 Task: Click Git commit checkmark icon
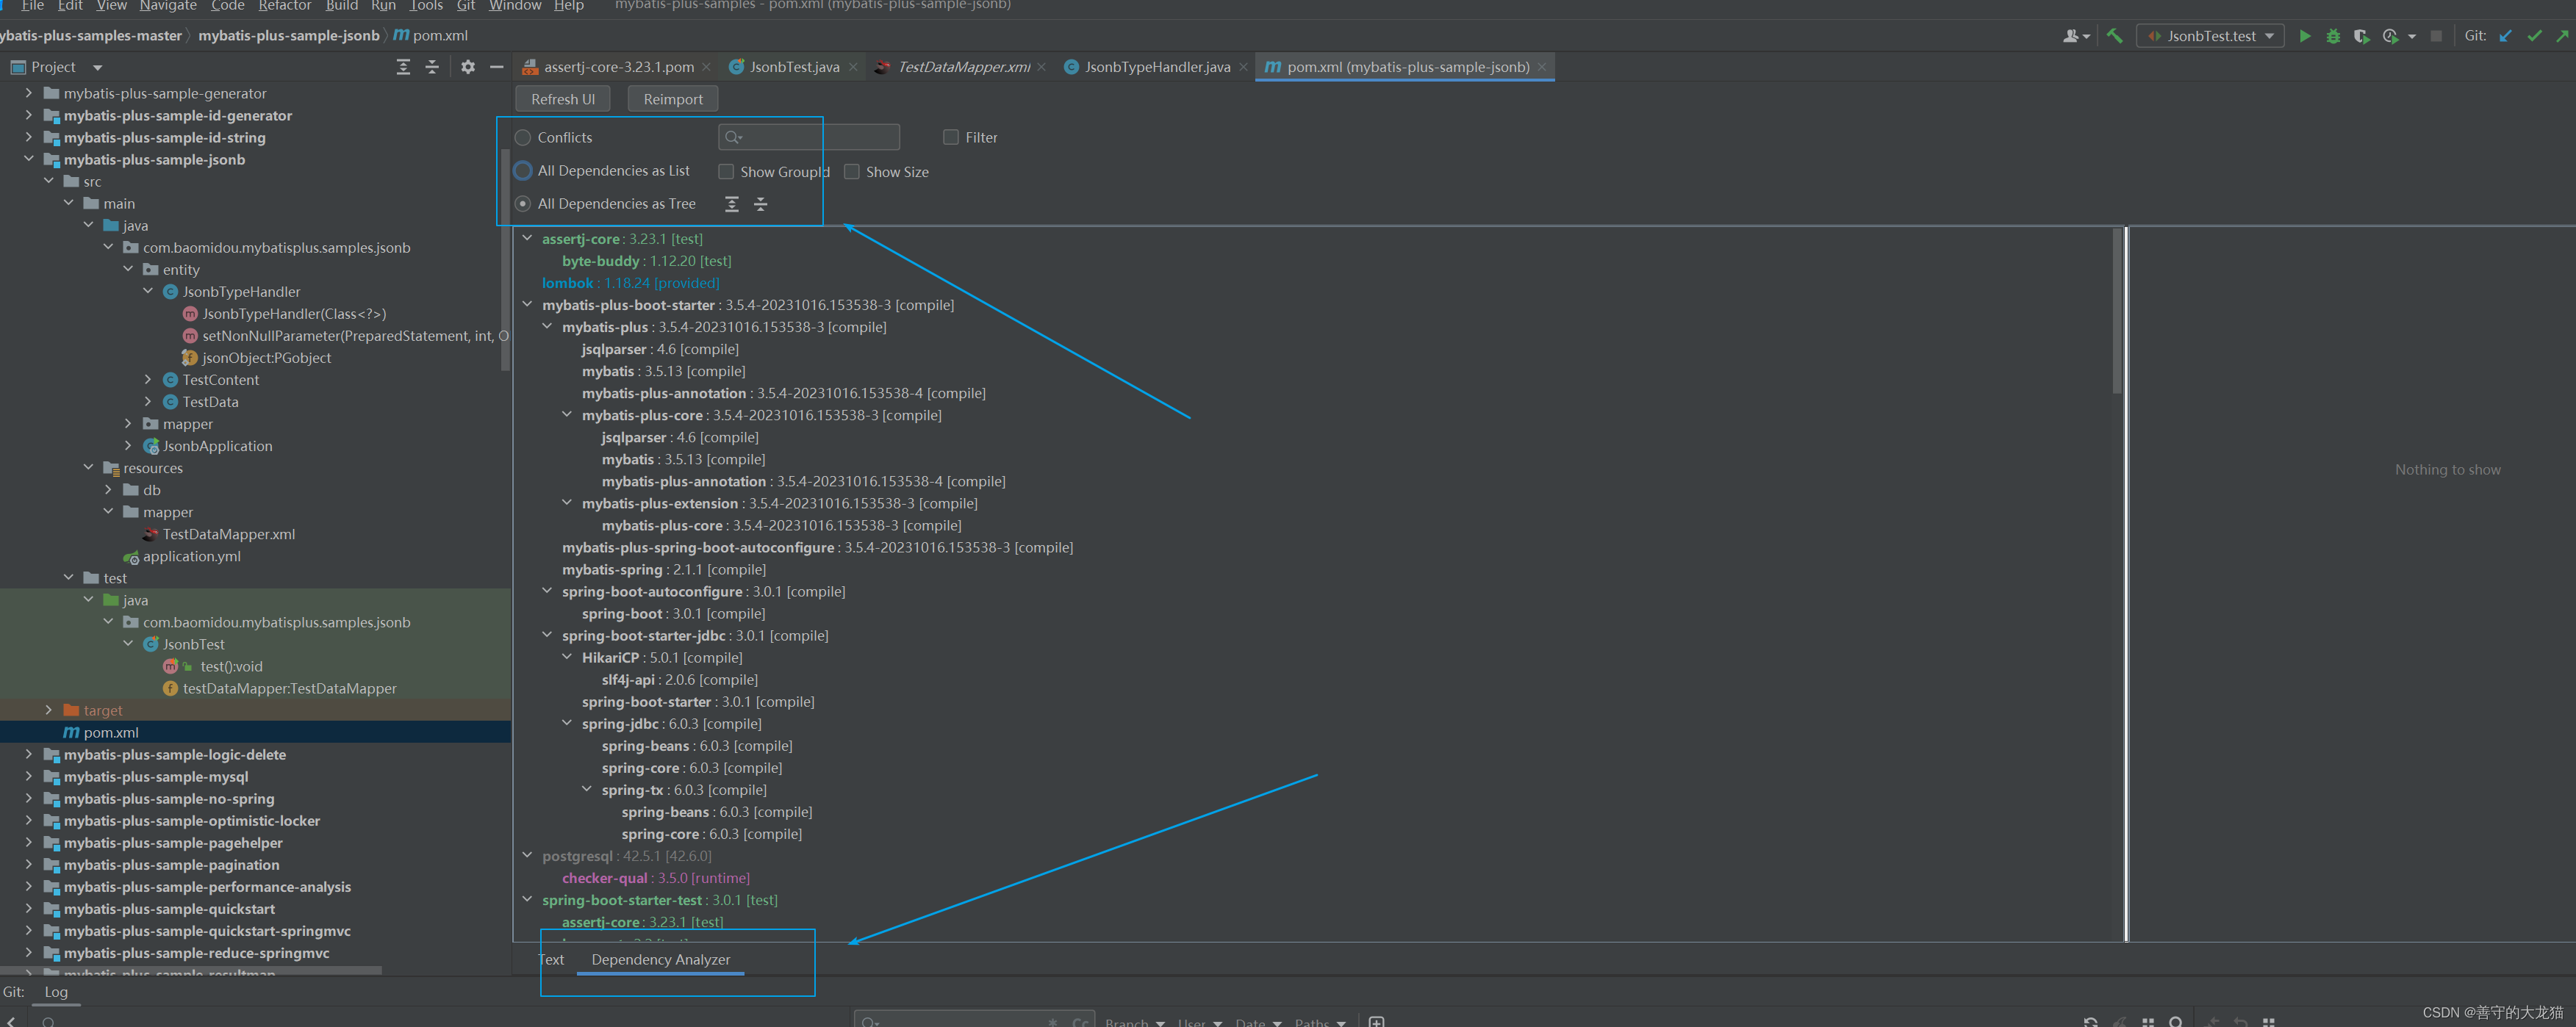coord(2534,36)
